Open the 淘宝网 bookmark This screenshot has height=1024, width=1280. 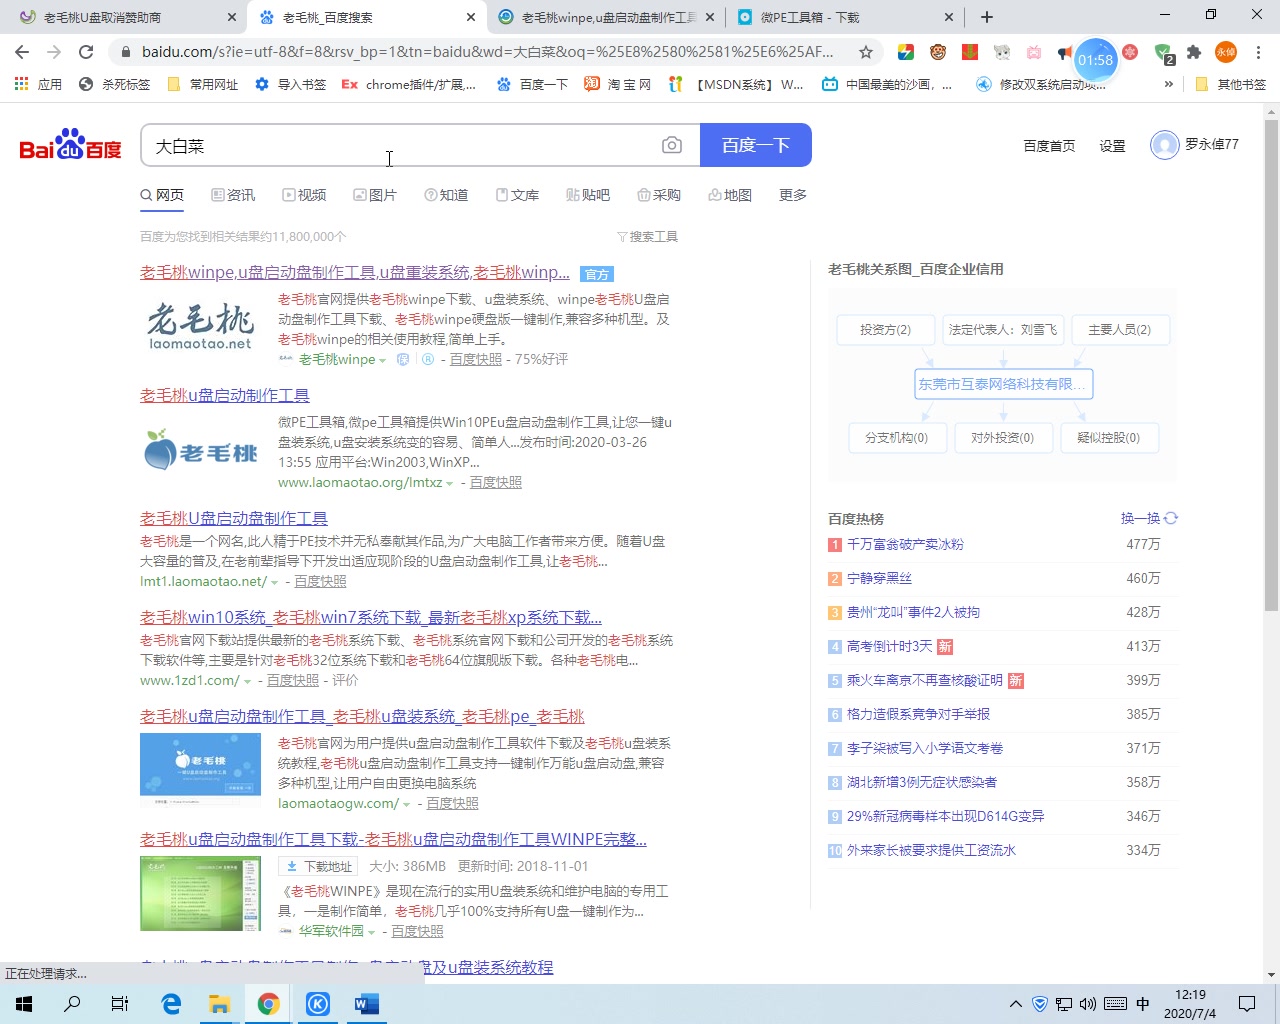tap(617, 84)
